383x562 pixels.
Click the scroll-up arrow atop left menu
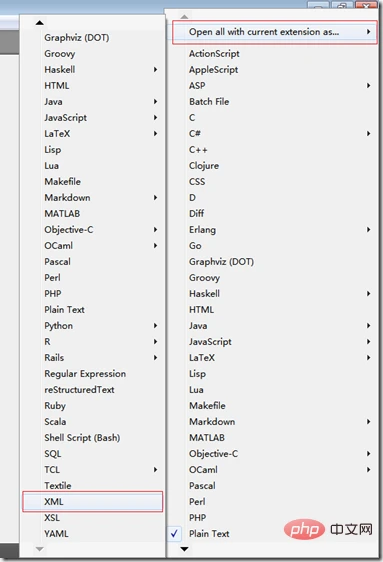coord(40,23)
